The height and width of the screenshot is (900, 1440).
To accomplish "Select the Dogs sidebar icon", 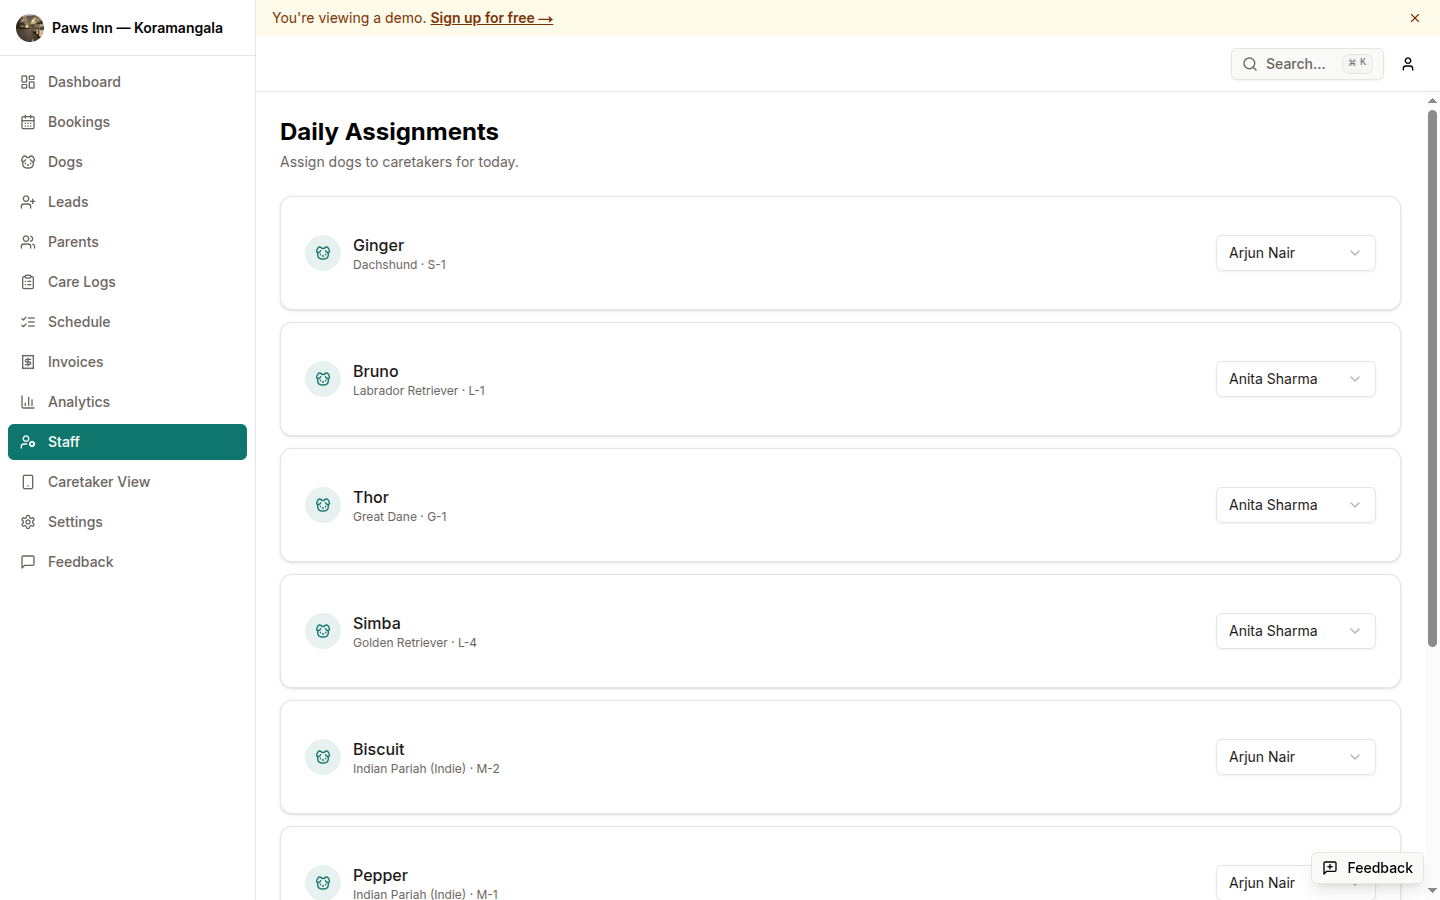I will (x=28, y=161).
